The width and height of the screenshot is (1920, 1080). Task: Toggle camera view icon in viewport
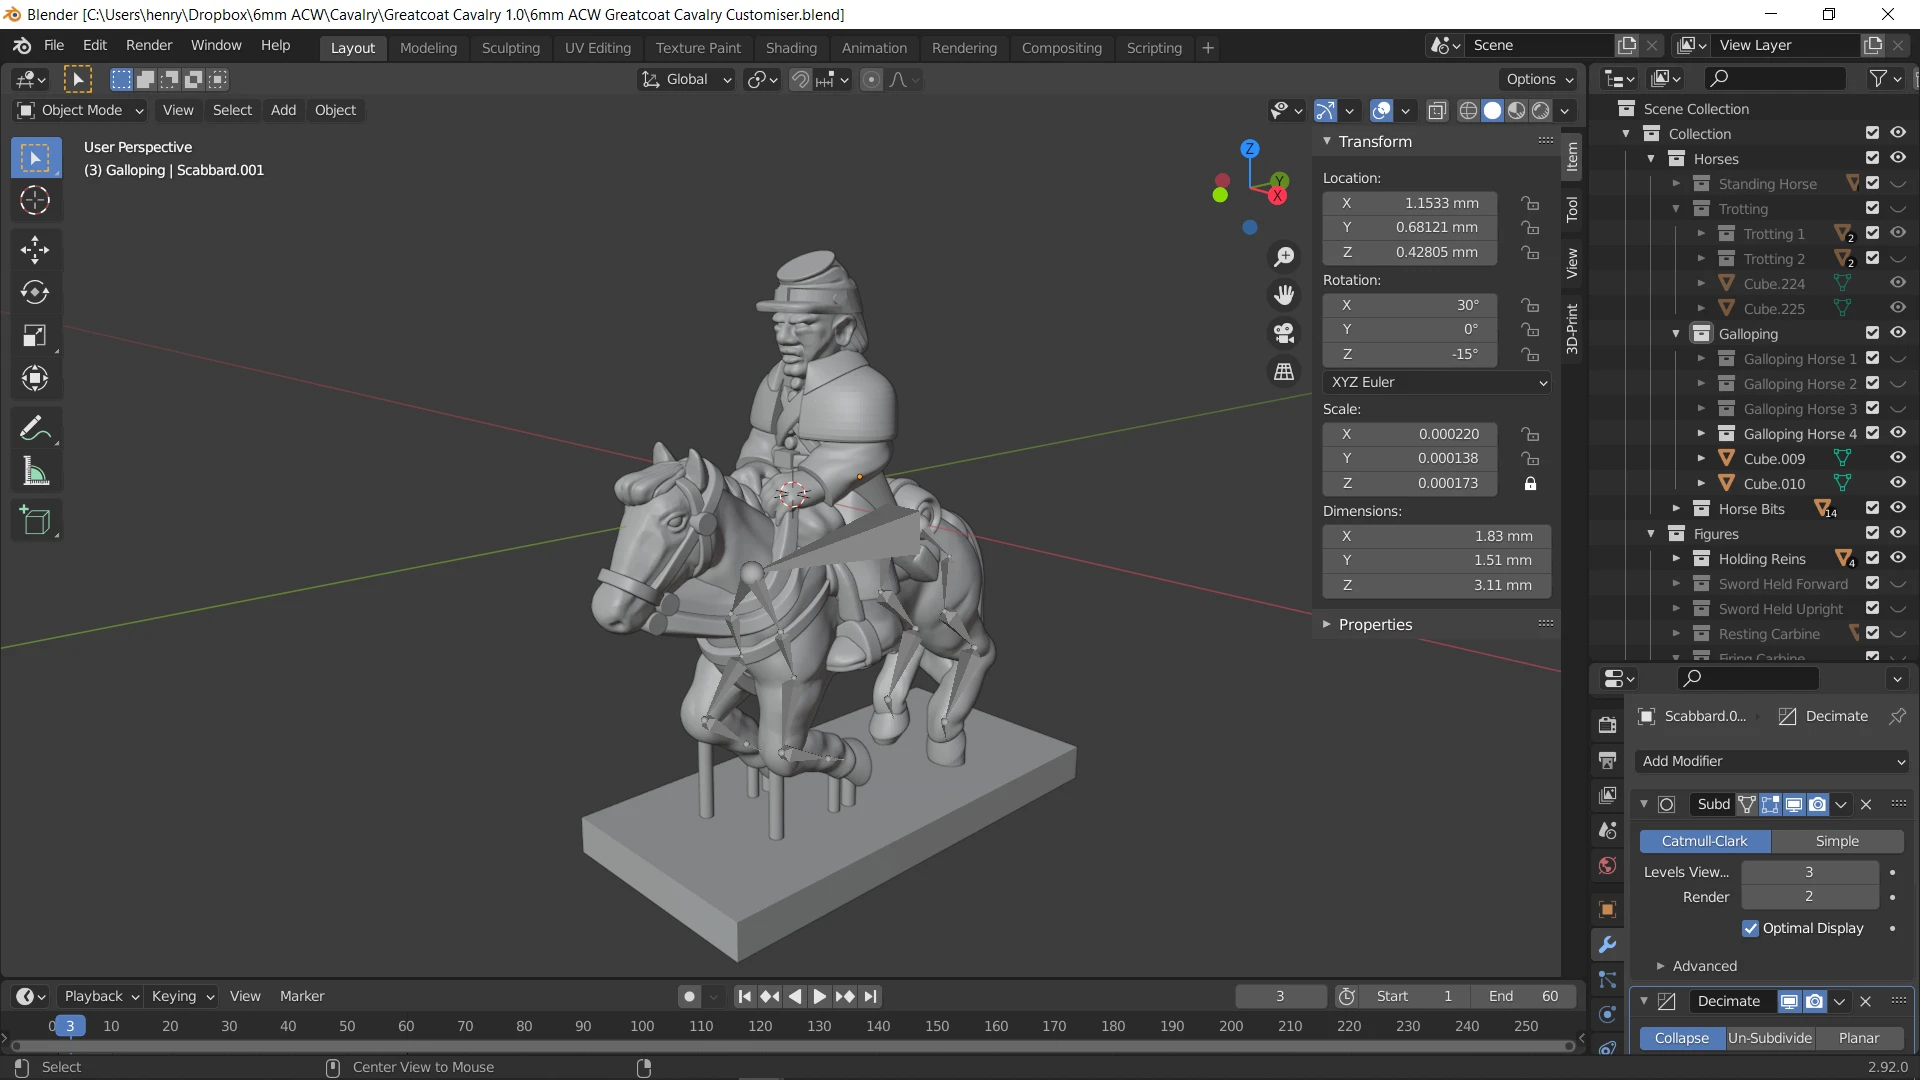[1284, 333]
